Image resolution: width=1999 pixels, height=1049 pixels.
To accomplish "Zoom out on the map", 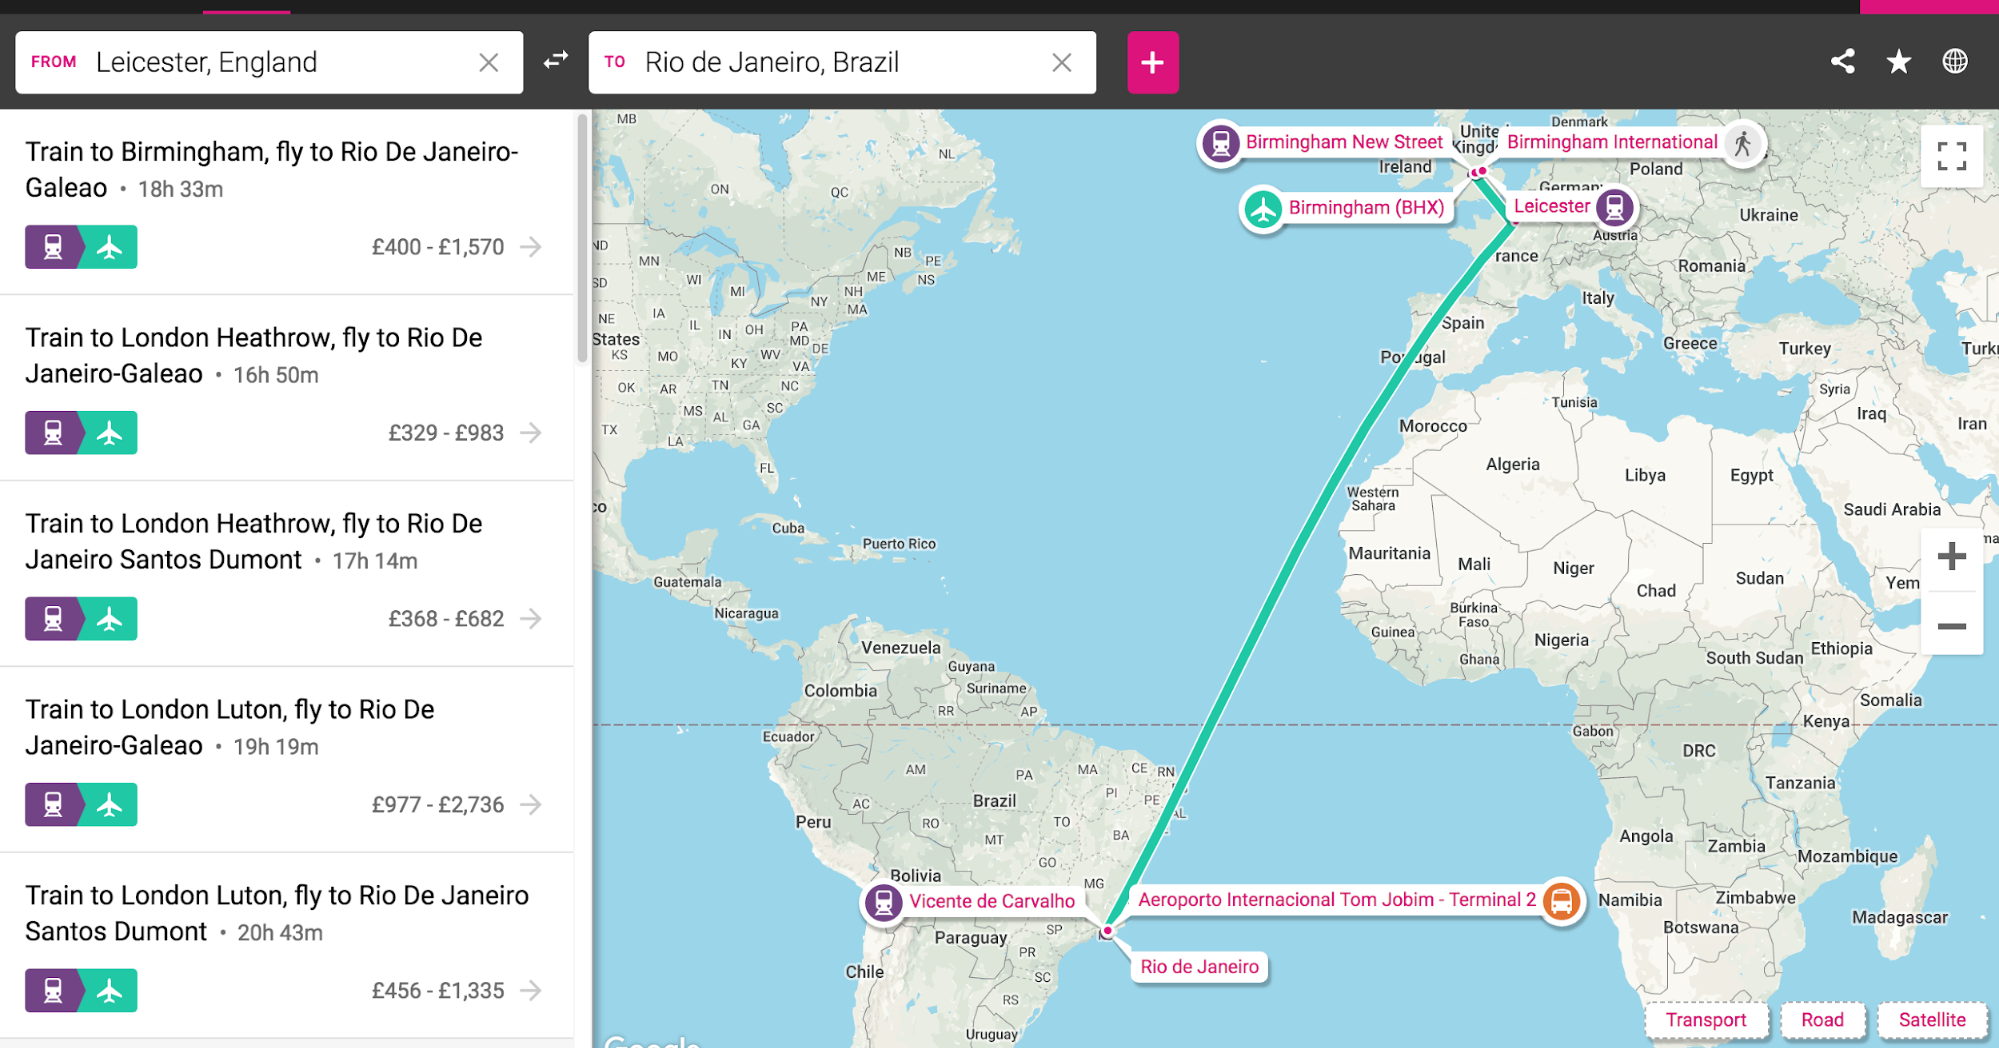I will [1951, 626].
